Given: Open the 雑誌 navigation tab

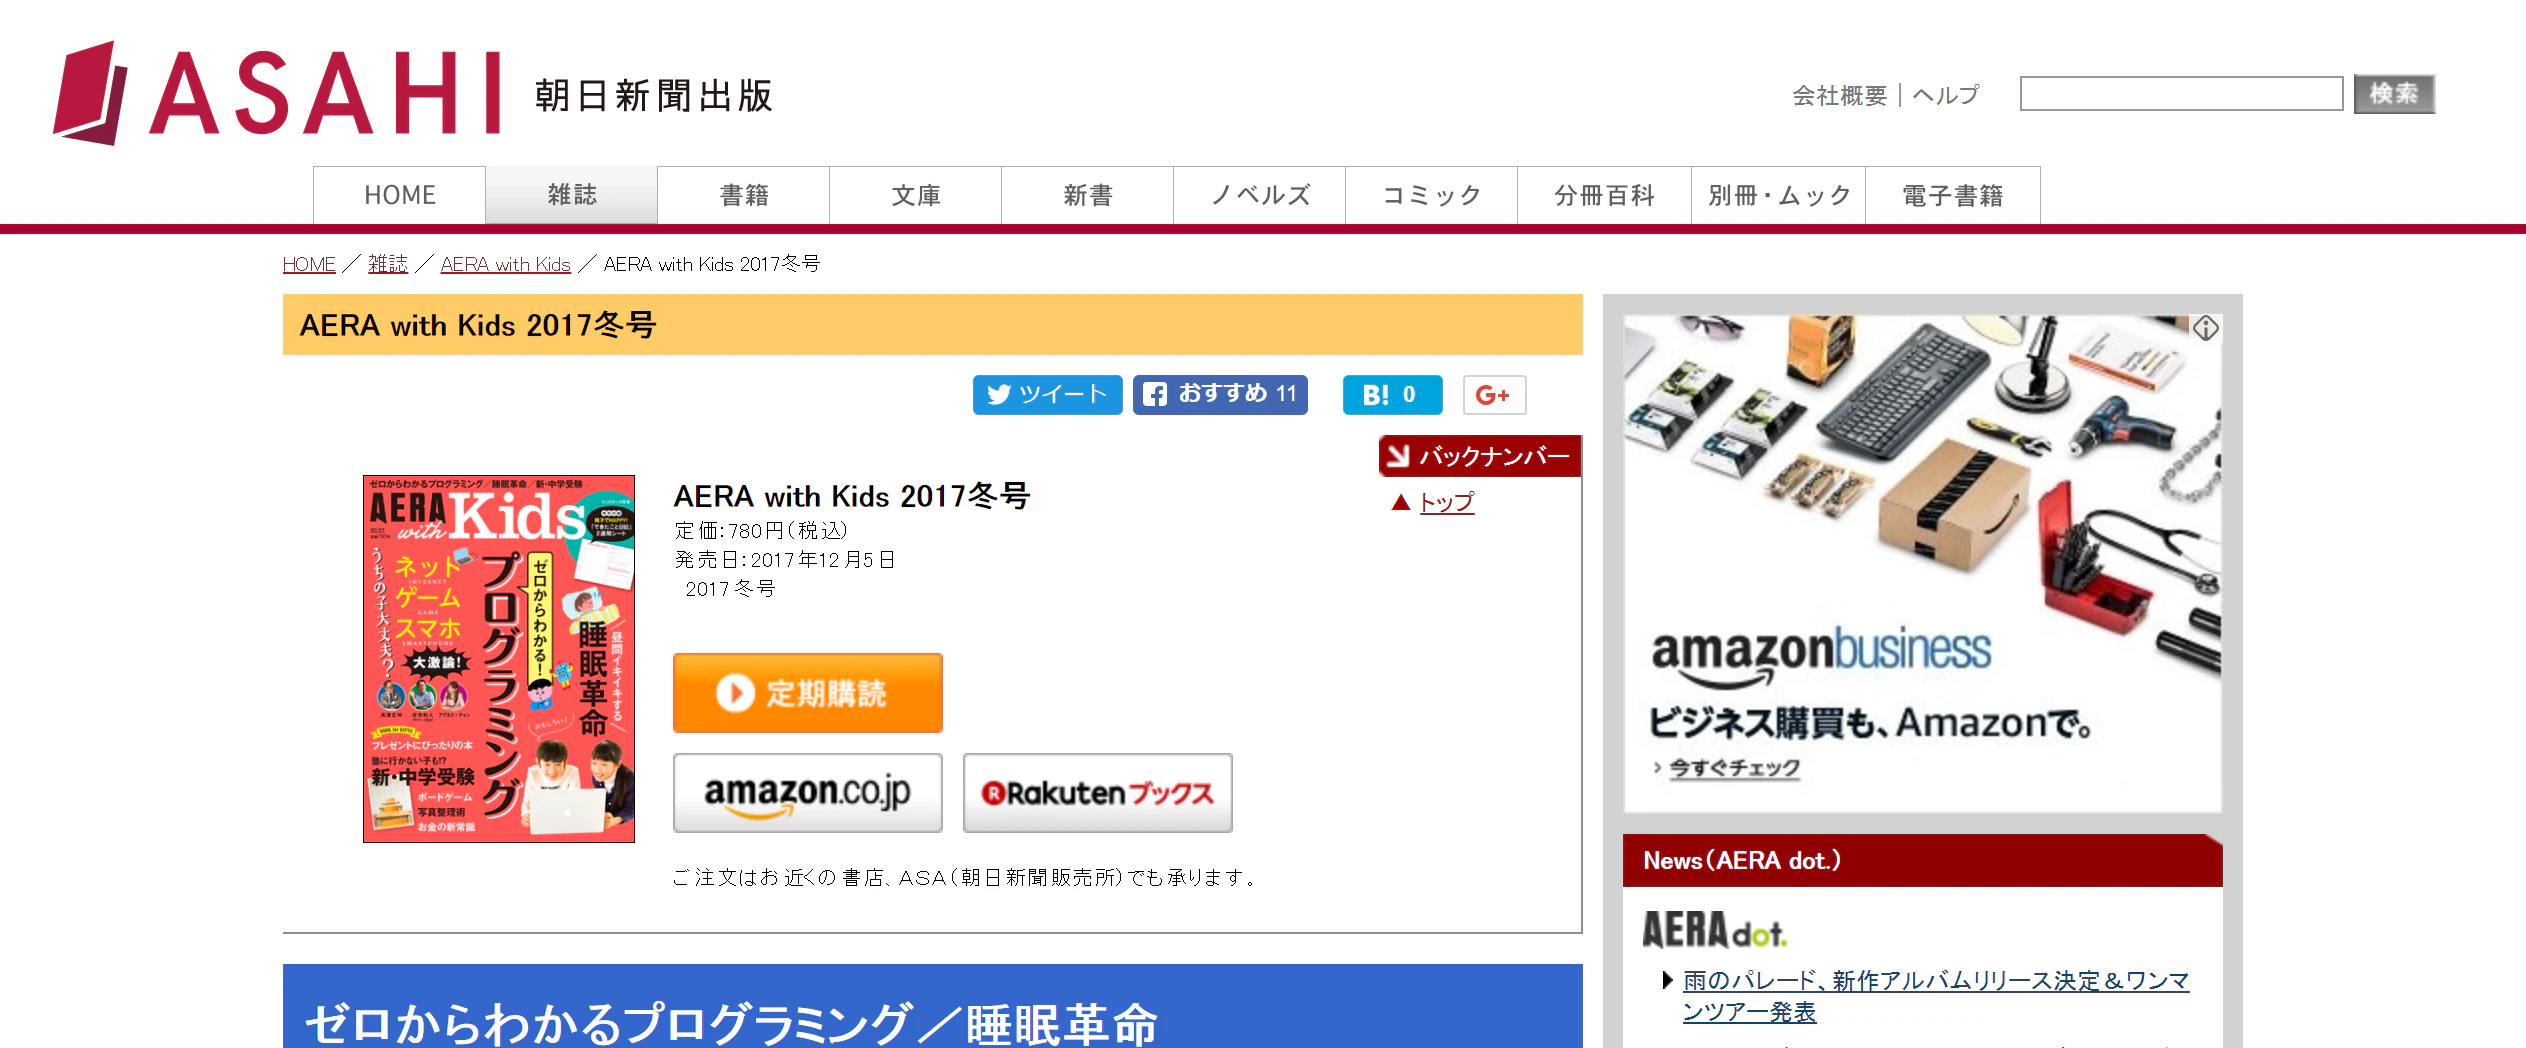Looking at the screenshot, I should tap(572, 195).
